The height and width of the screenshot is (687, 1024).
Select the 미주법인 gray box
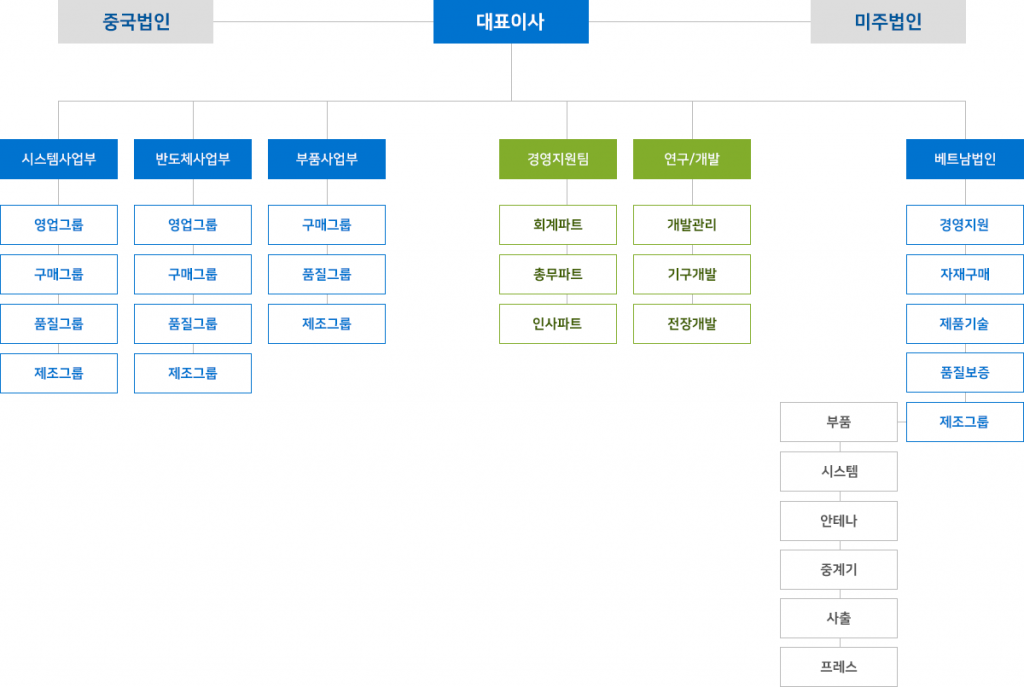[x=888, y=22]
